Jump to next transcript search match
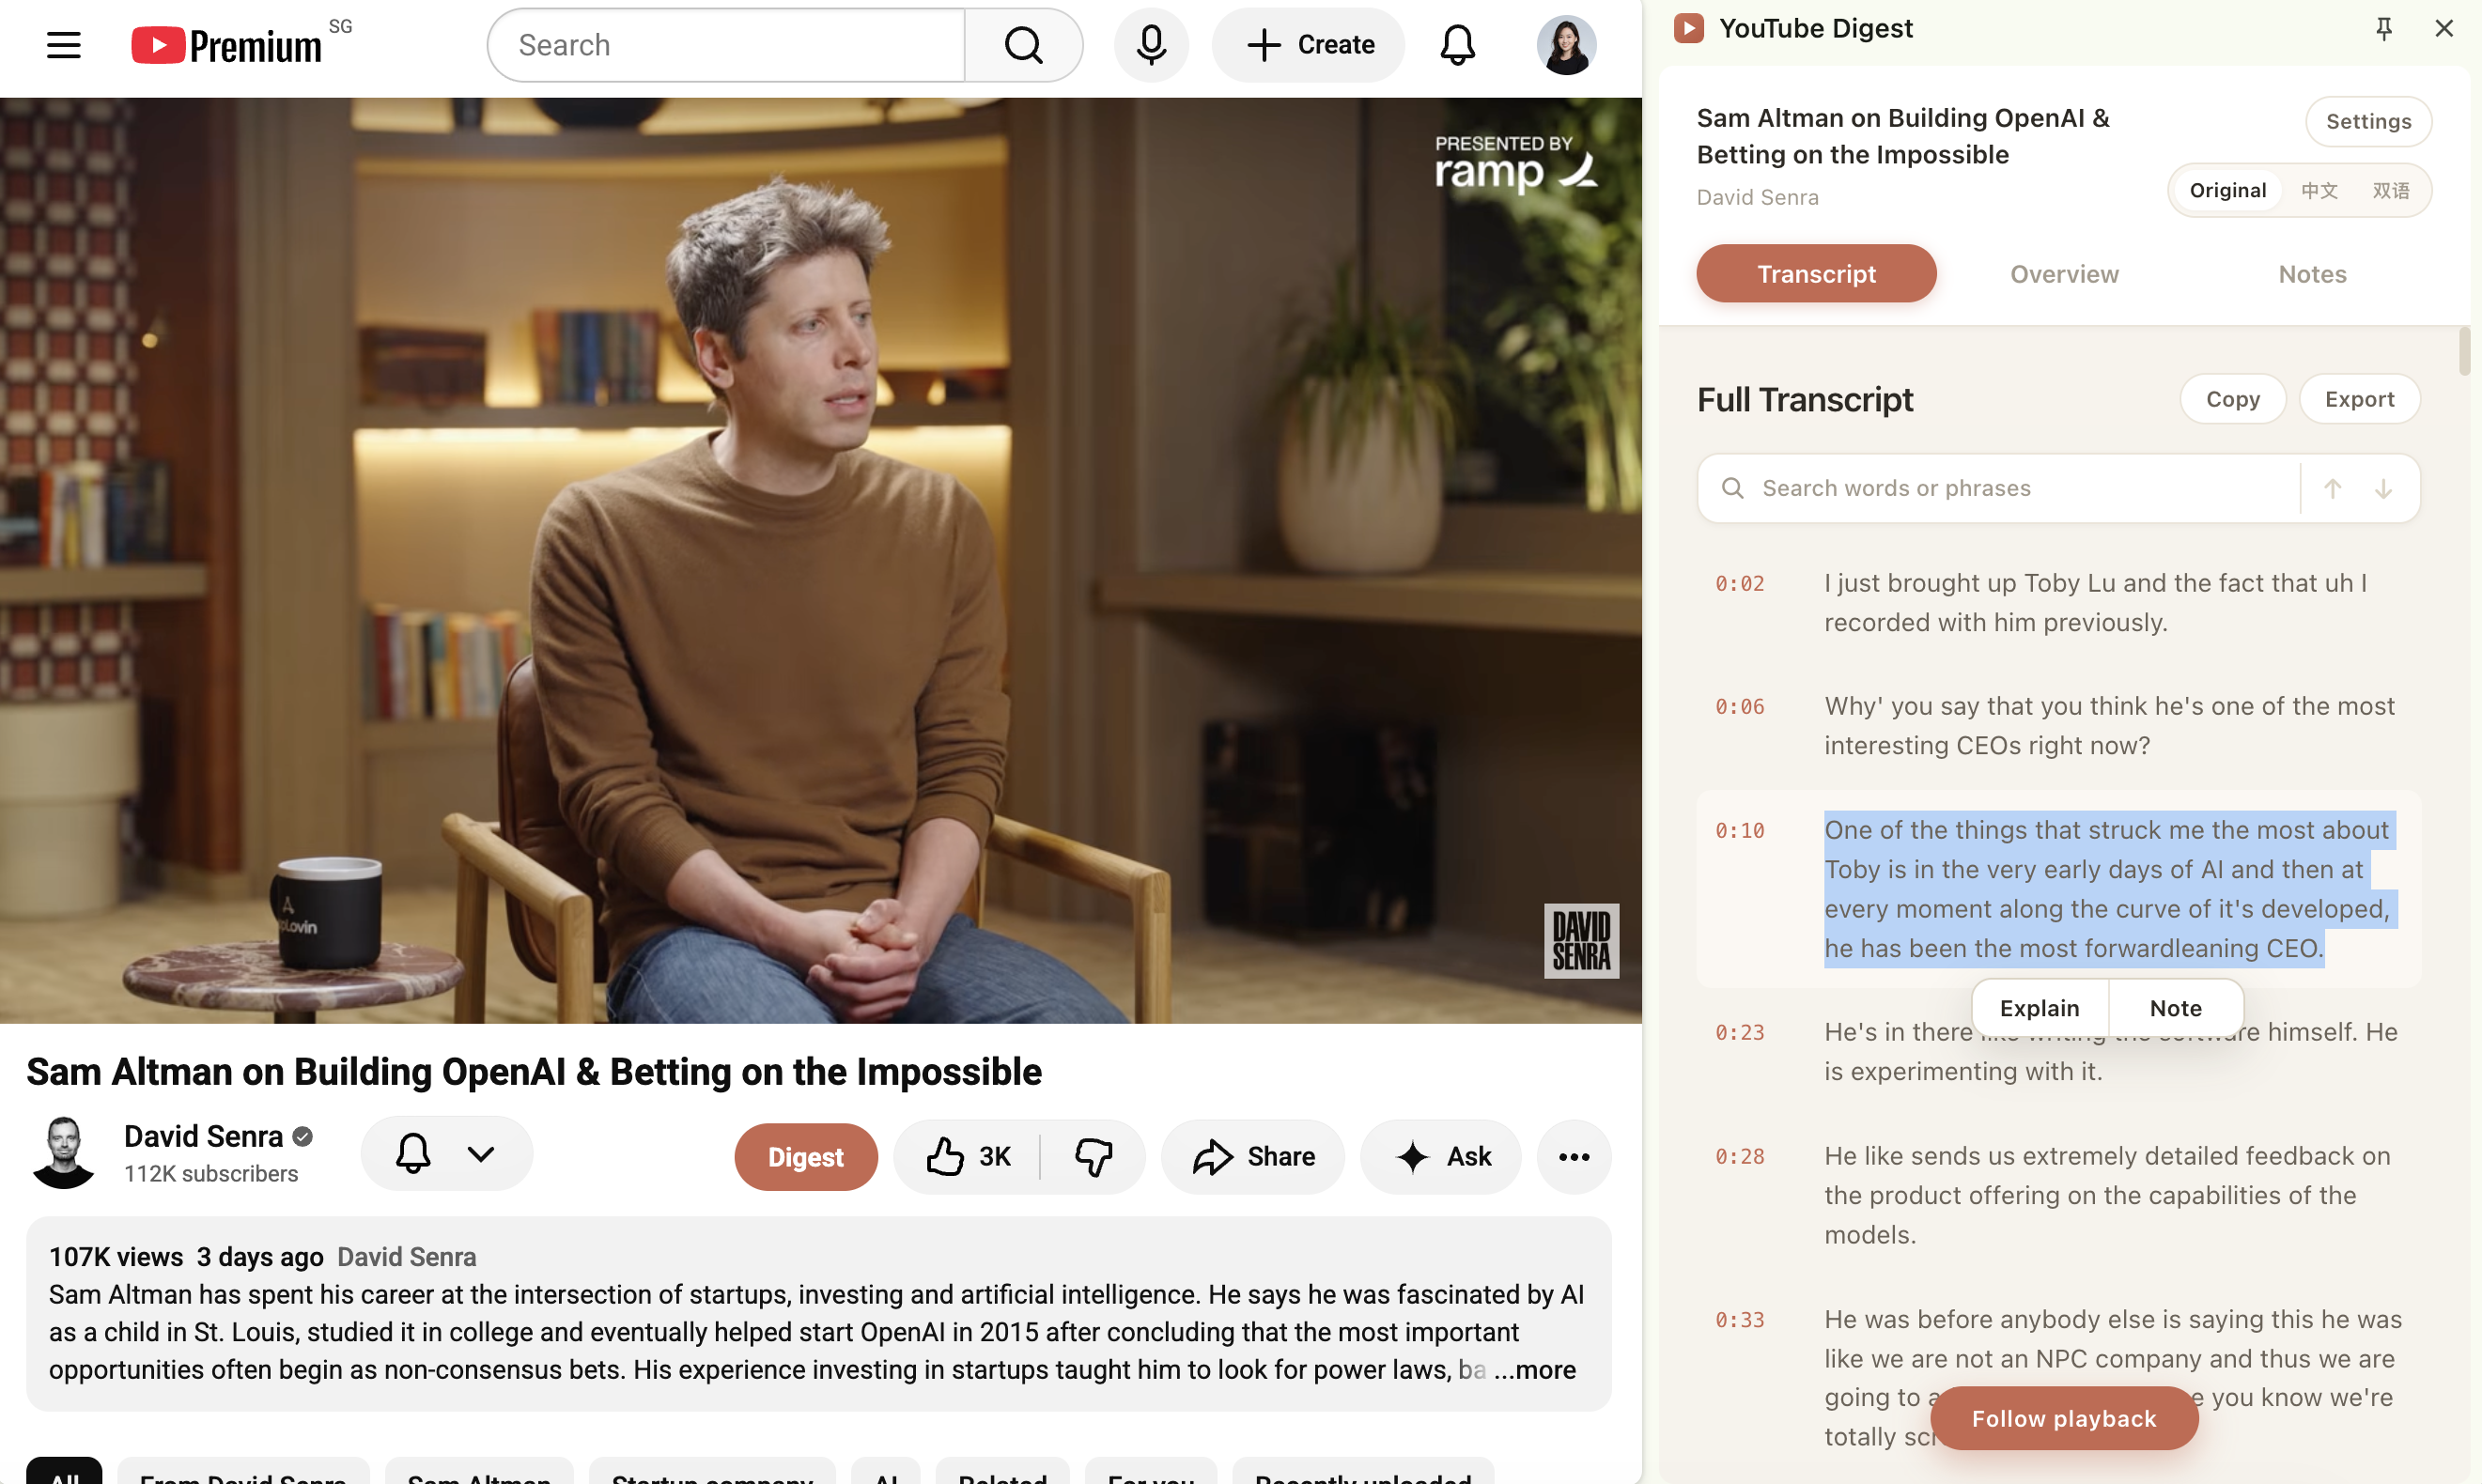 2384,488
